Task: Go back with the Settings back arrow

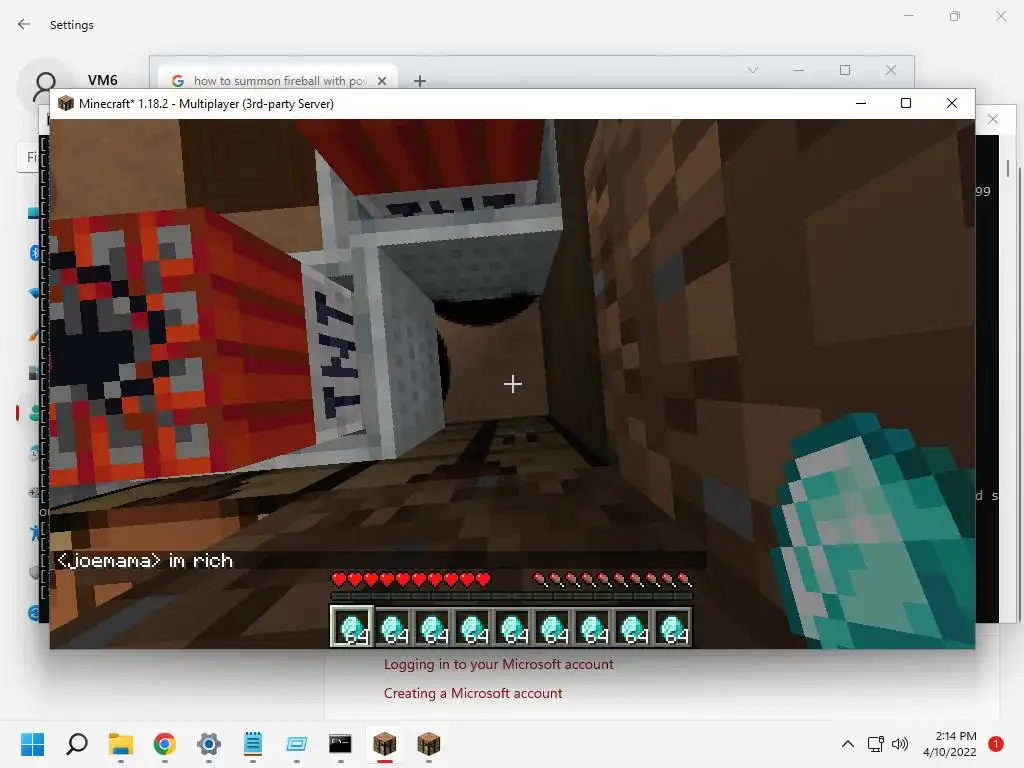Action: (x=24, y=24)
